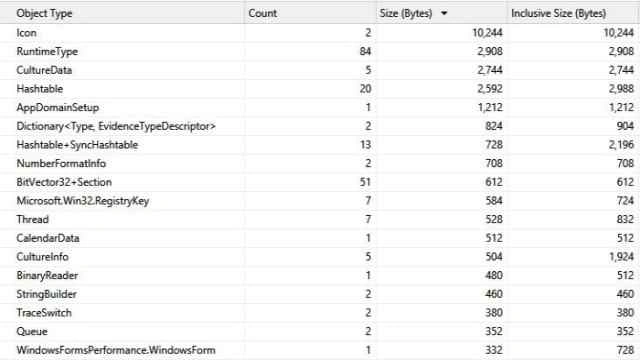Image resolution: width=640 pixels, height=360 pixels.
Task: Select the CalendarData row
Action: 320,238
